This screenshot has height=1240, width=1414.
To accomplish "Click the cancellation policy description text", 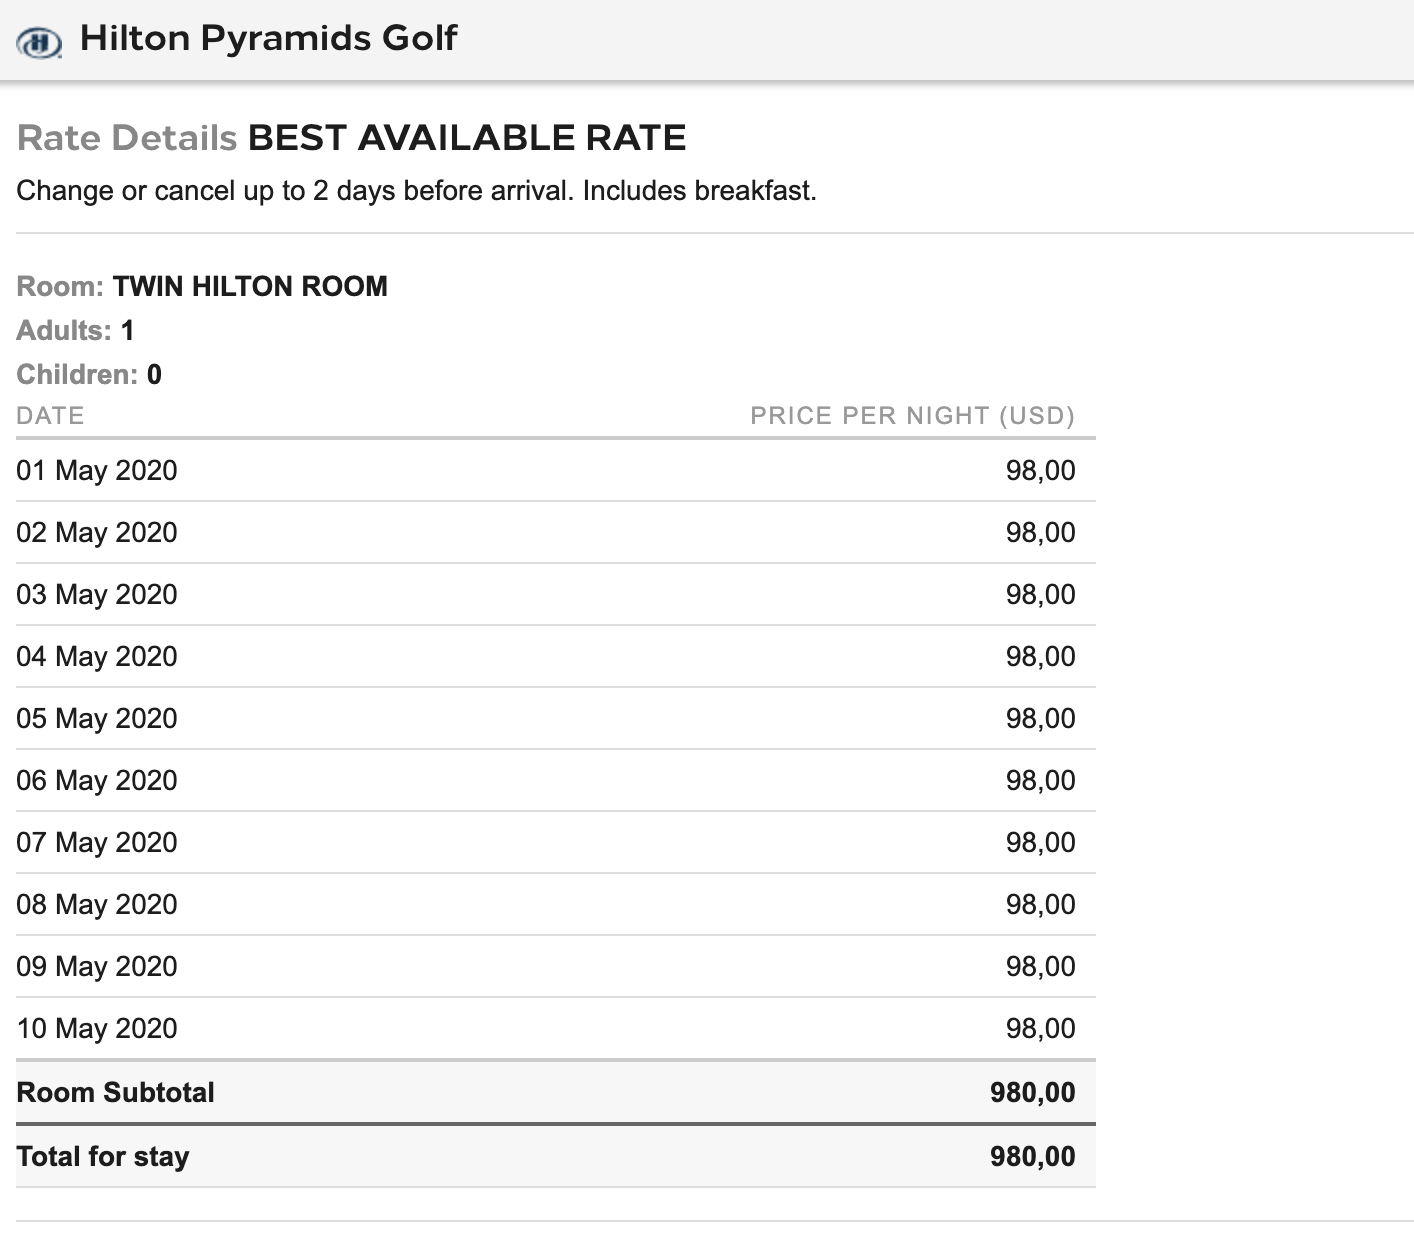I will [x=416, y=190].
